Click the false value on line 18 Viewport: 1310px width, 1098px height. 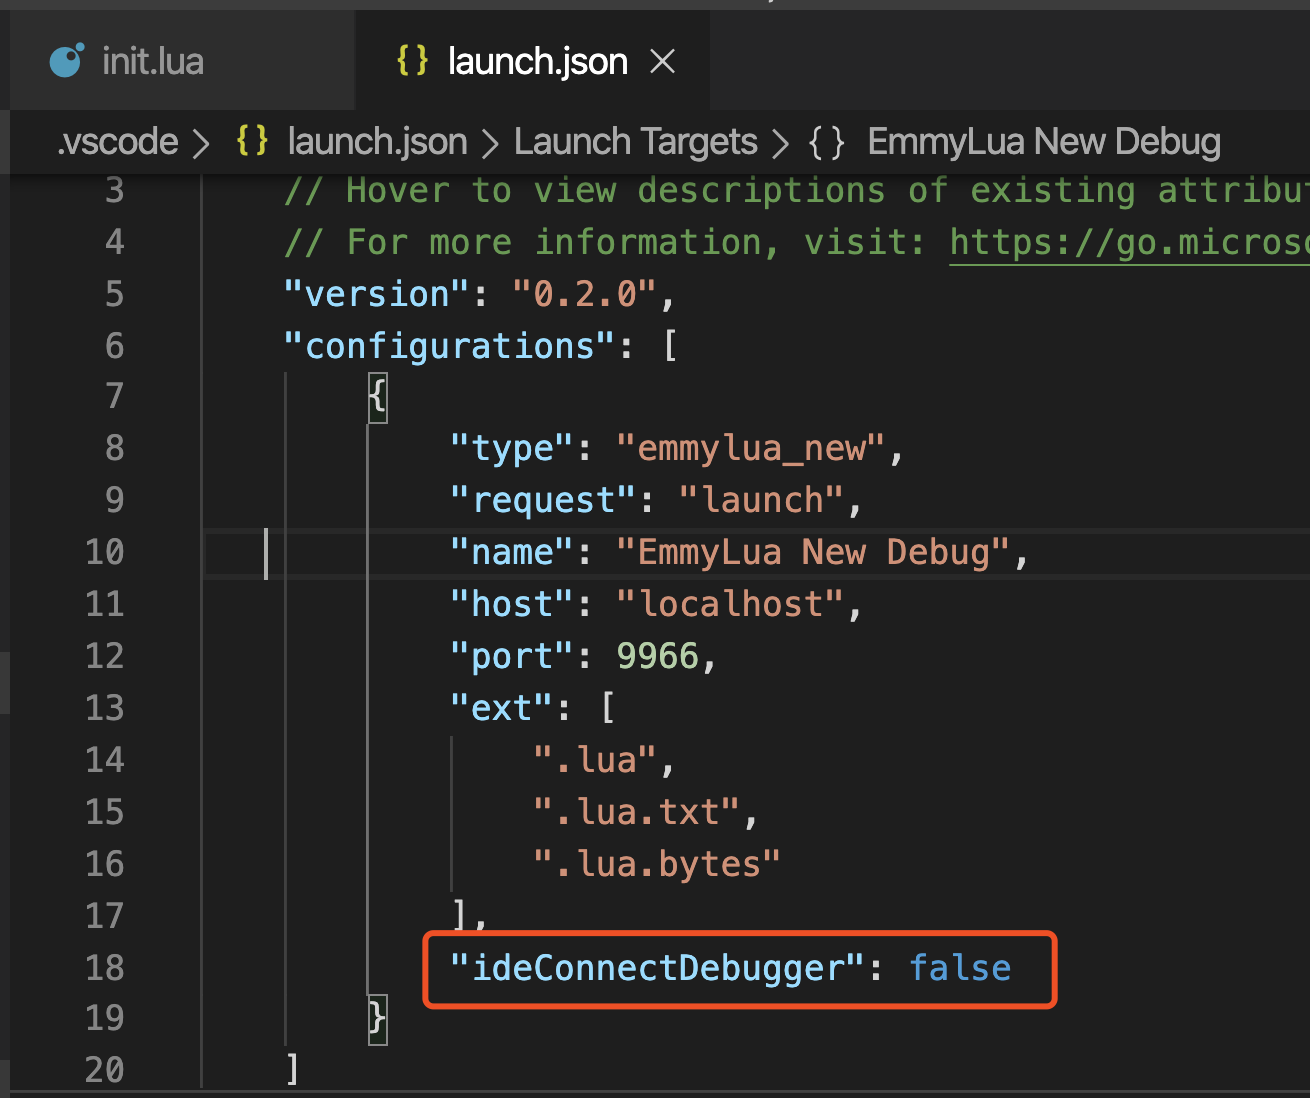click(x=960, y=968)
